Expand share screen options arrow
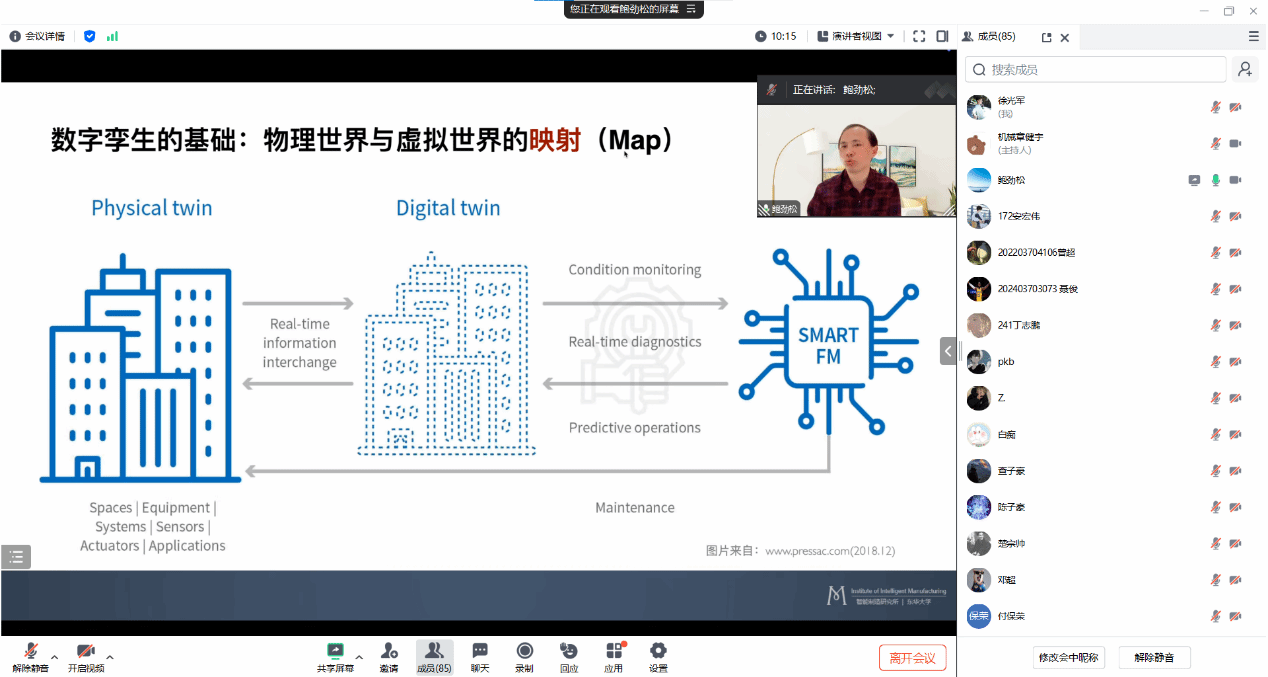The height and width of the screenshot is (677, 1268). [x=359, y=657]
